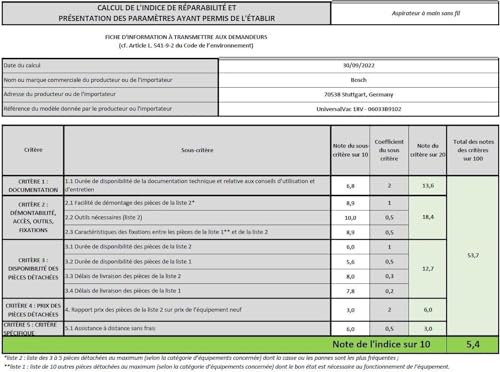Click the total 53,7 cell
Image resolution: width=500 pixels, height=372 pixels.
coord(473,256)
